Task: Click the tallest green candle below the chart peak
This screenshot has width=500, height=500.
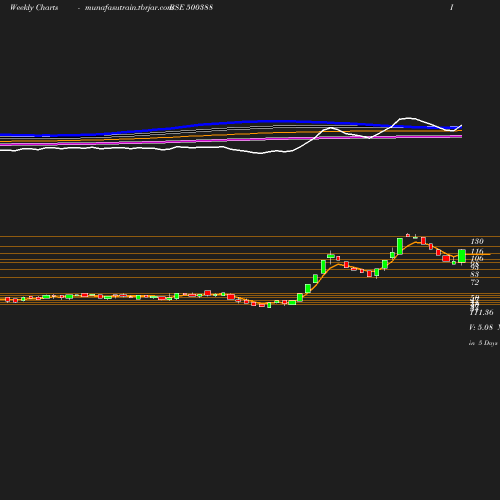Action: pos(400,246)
